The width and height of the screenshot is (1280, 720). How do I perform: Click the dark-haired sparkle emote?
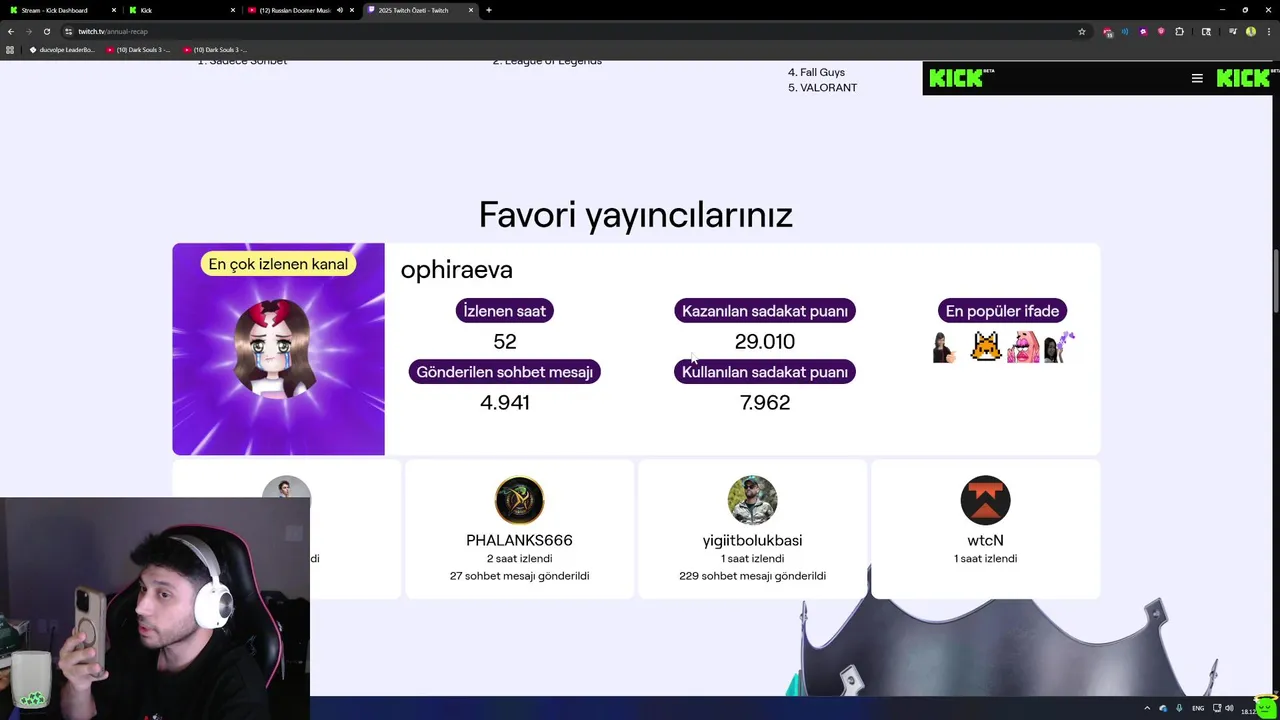pyautogui.click(x=1058, y=347)
